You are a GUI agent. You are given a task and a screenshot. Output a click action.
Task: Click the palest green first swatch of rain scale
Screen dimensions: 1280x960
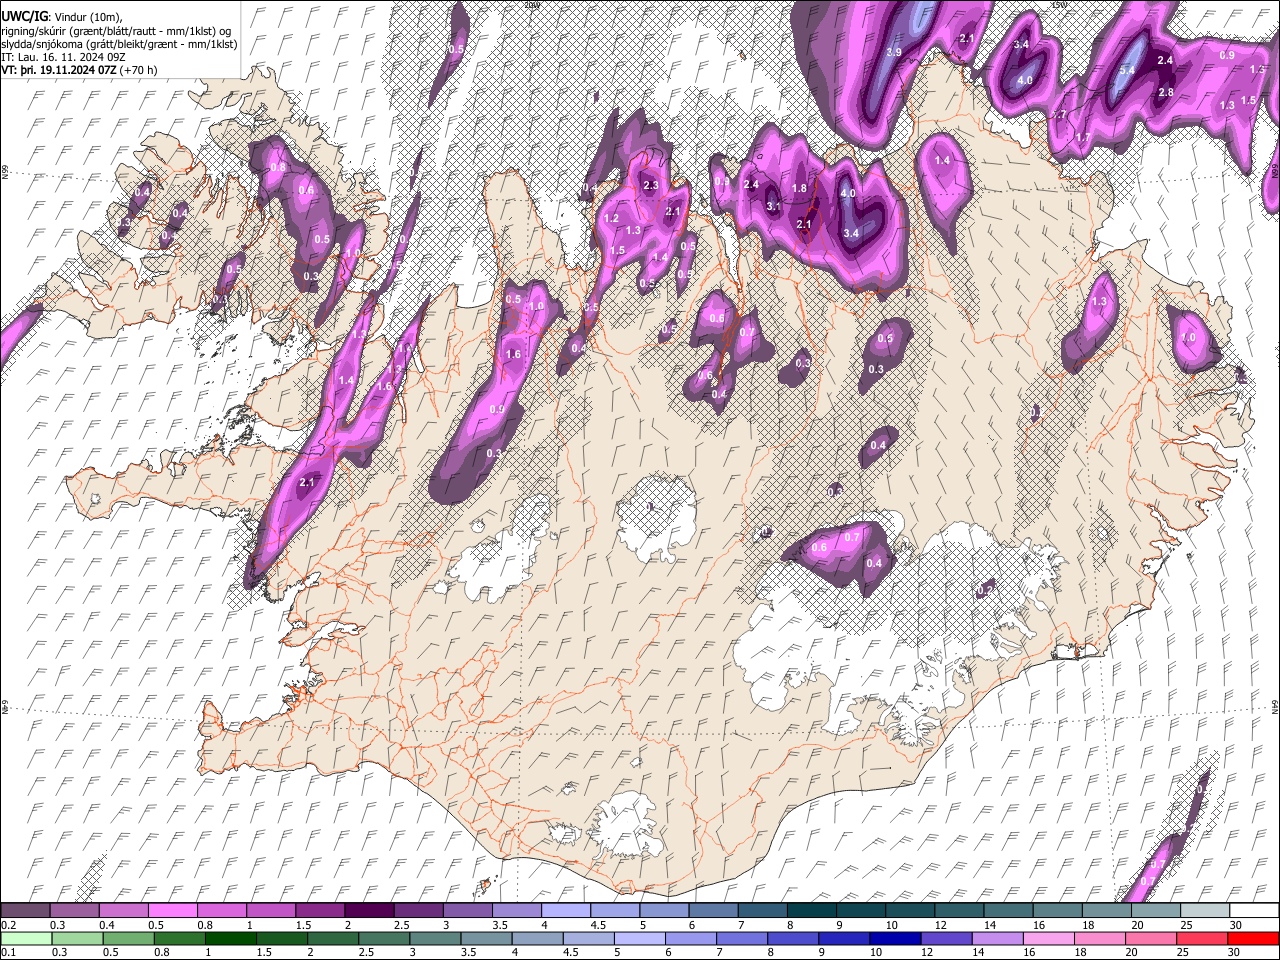(x=27, y=938)
